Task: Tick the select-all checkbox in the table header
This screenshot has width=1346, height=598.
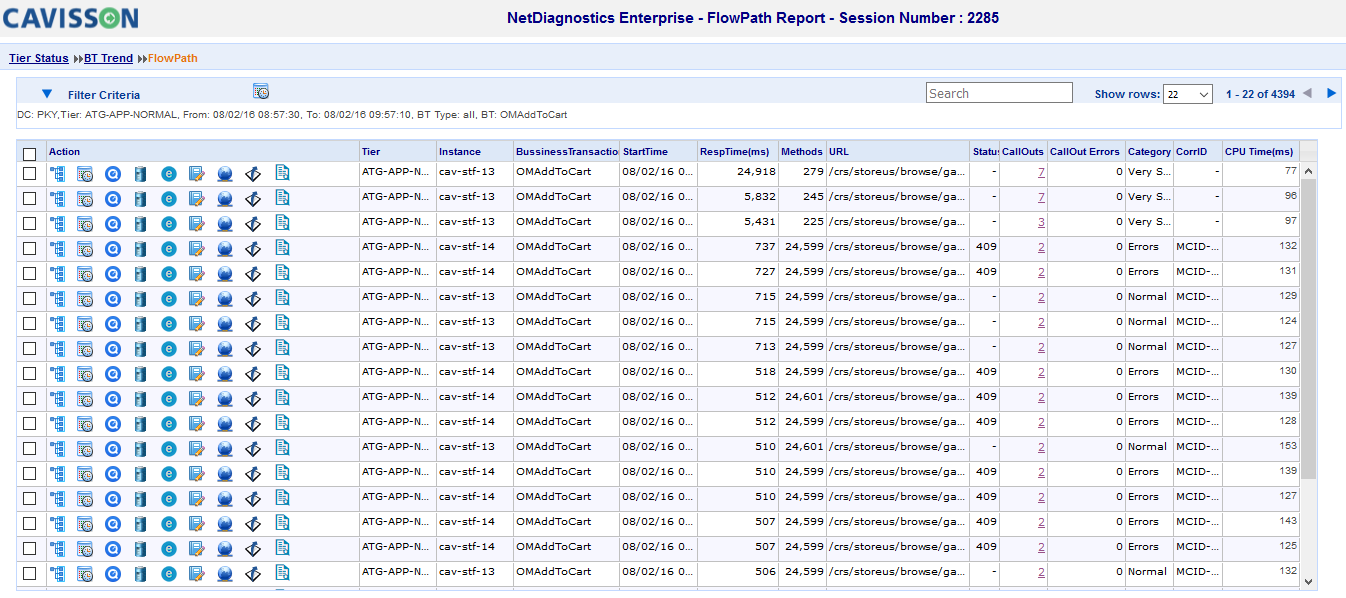Action: [x=29, y=154]
